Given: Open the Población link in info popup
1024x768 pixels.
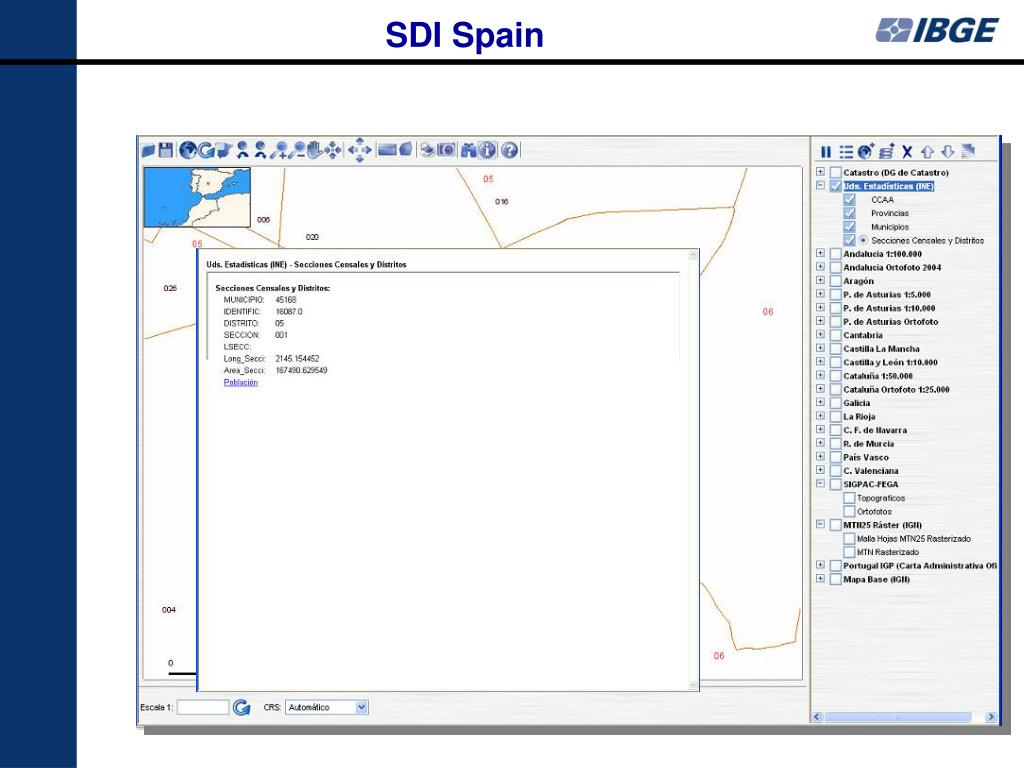Looking at the screenshot, I should pos(240,383).
